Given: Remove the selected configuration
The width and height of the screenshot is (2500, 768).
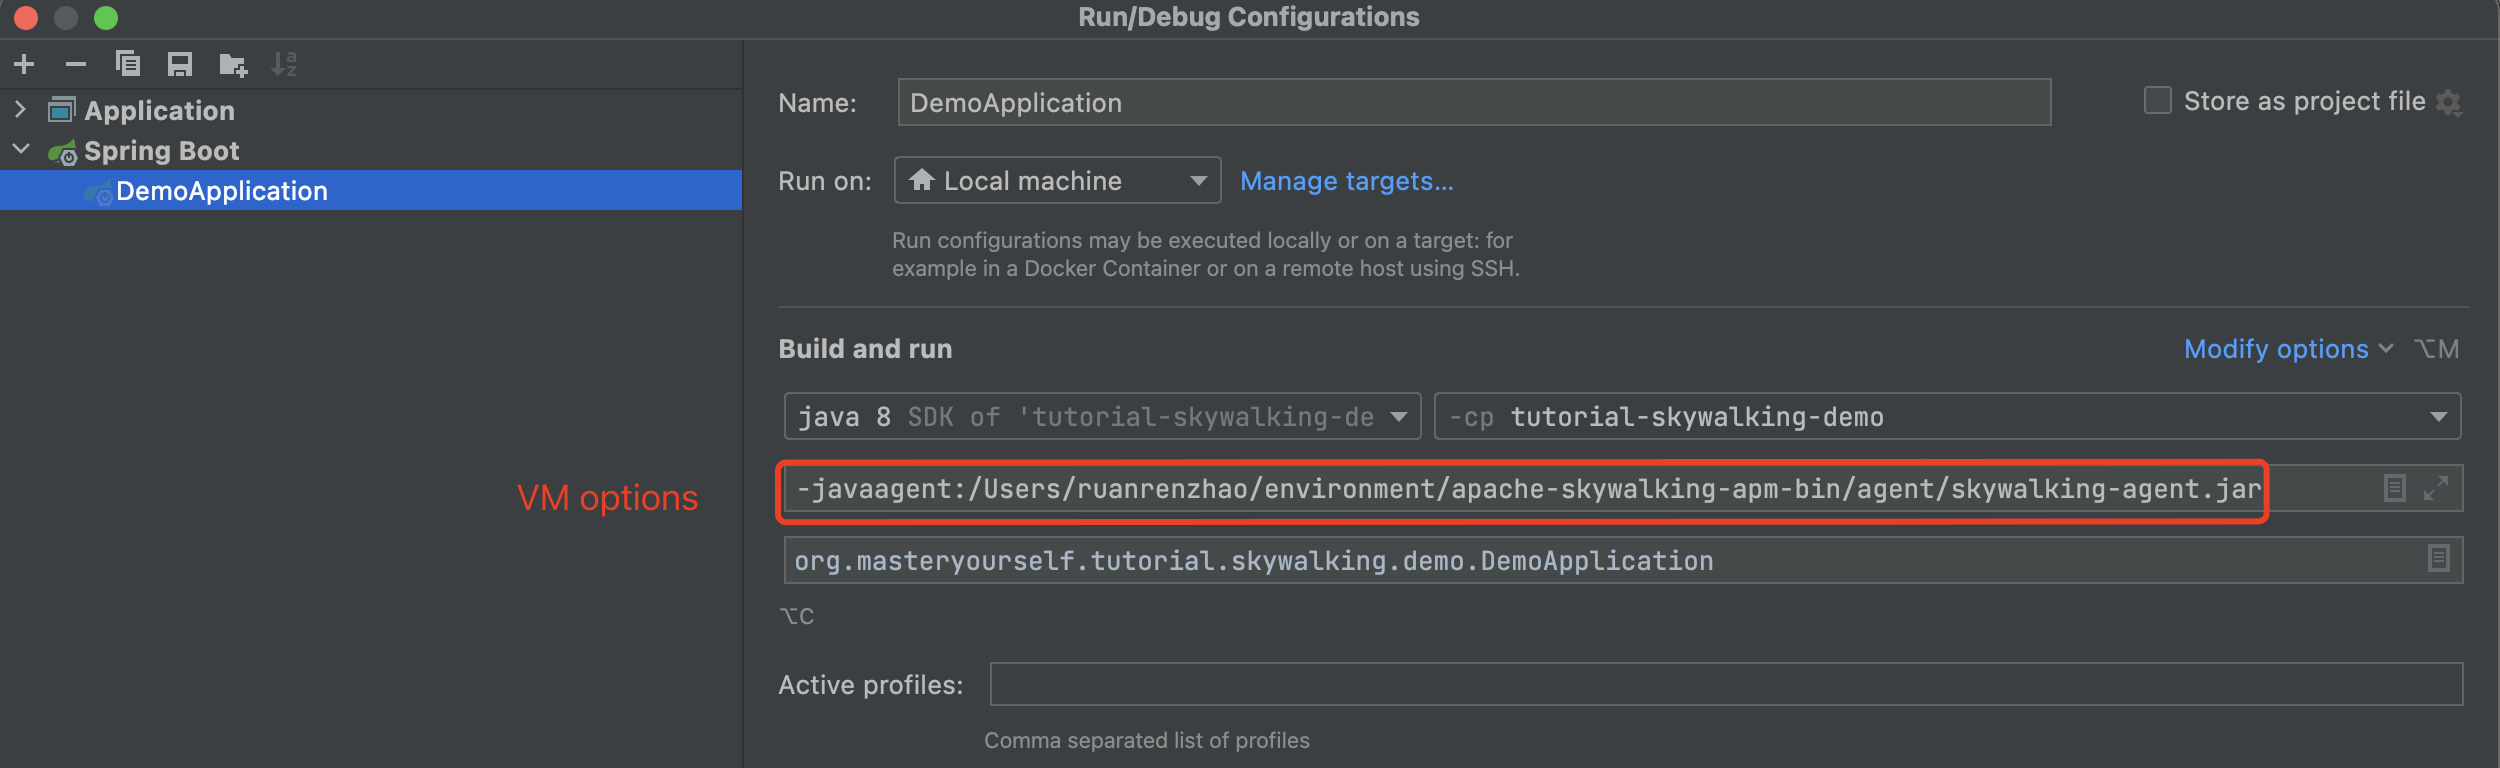Looking at the screenshot, I should coord(76,65).
